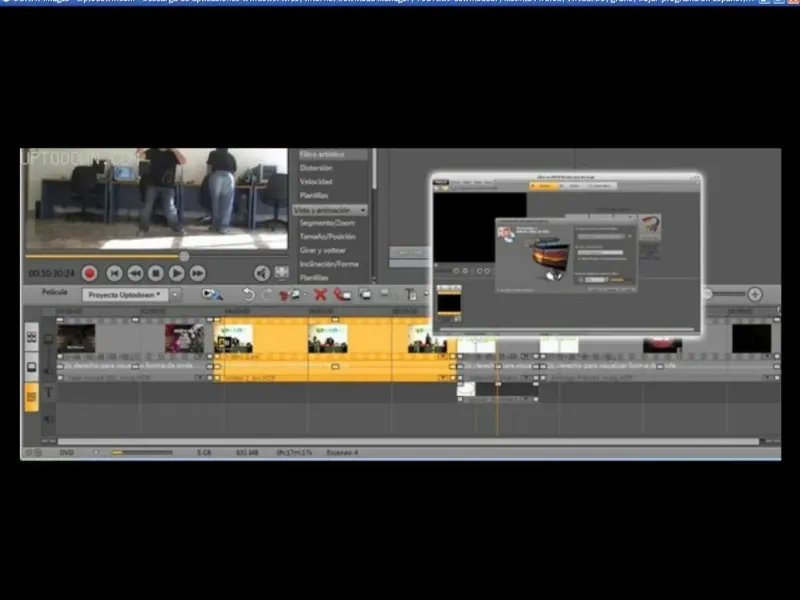800x600 pixels.
Task: Undo the last action
Action: pos(248,294)
